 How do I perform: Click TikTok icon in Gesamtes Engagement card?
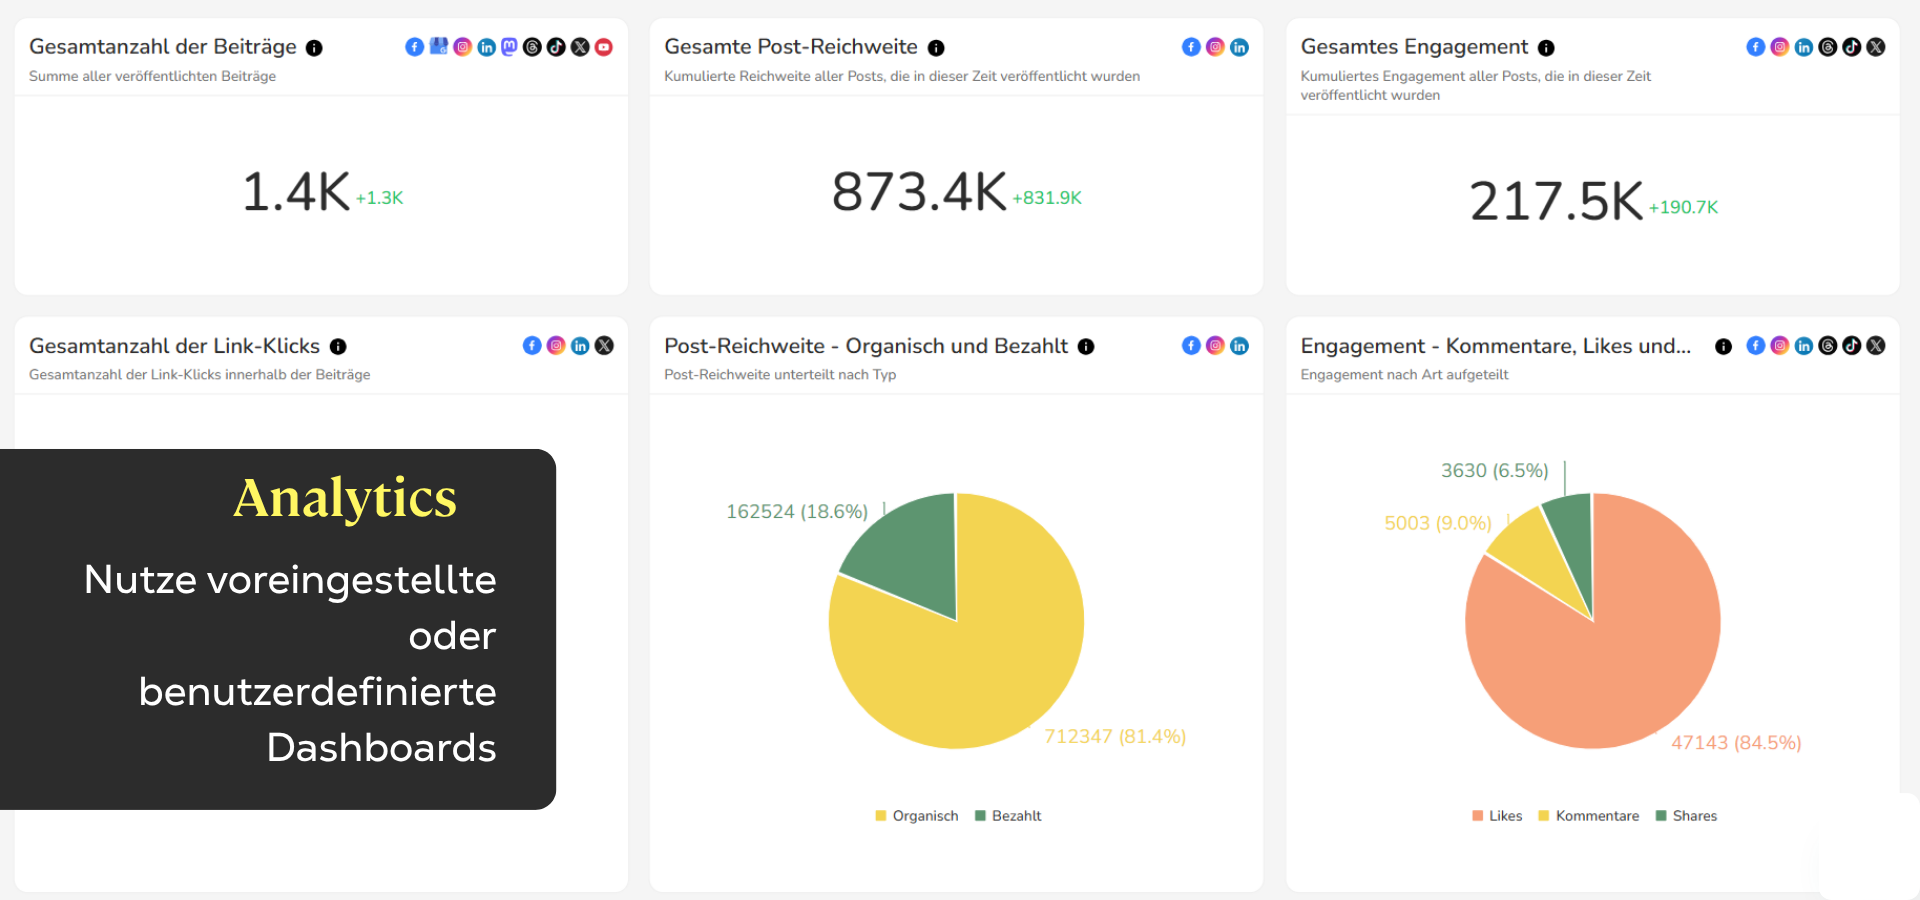(1852, 47)
